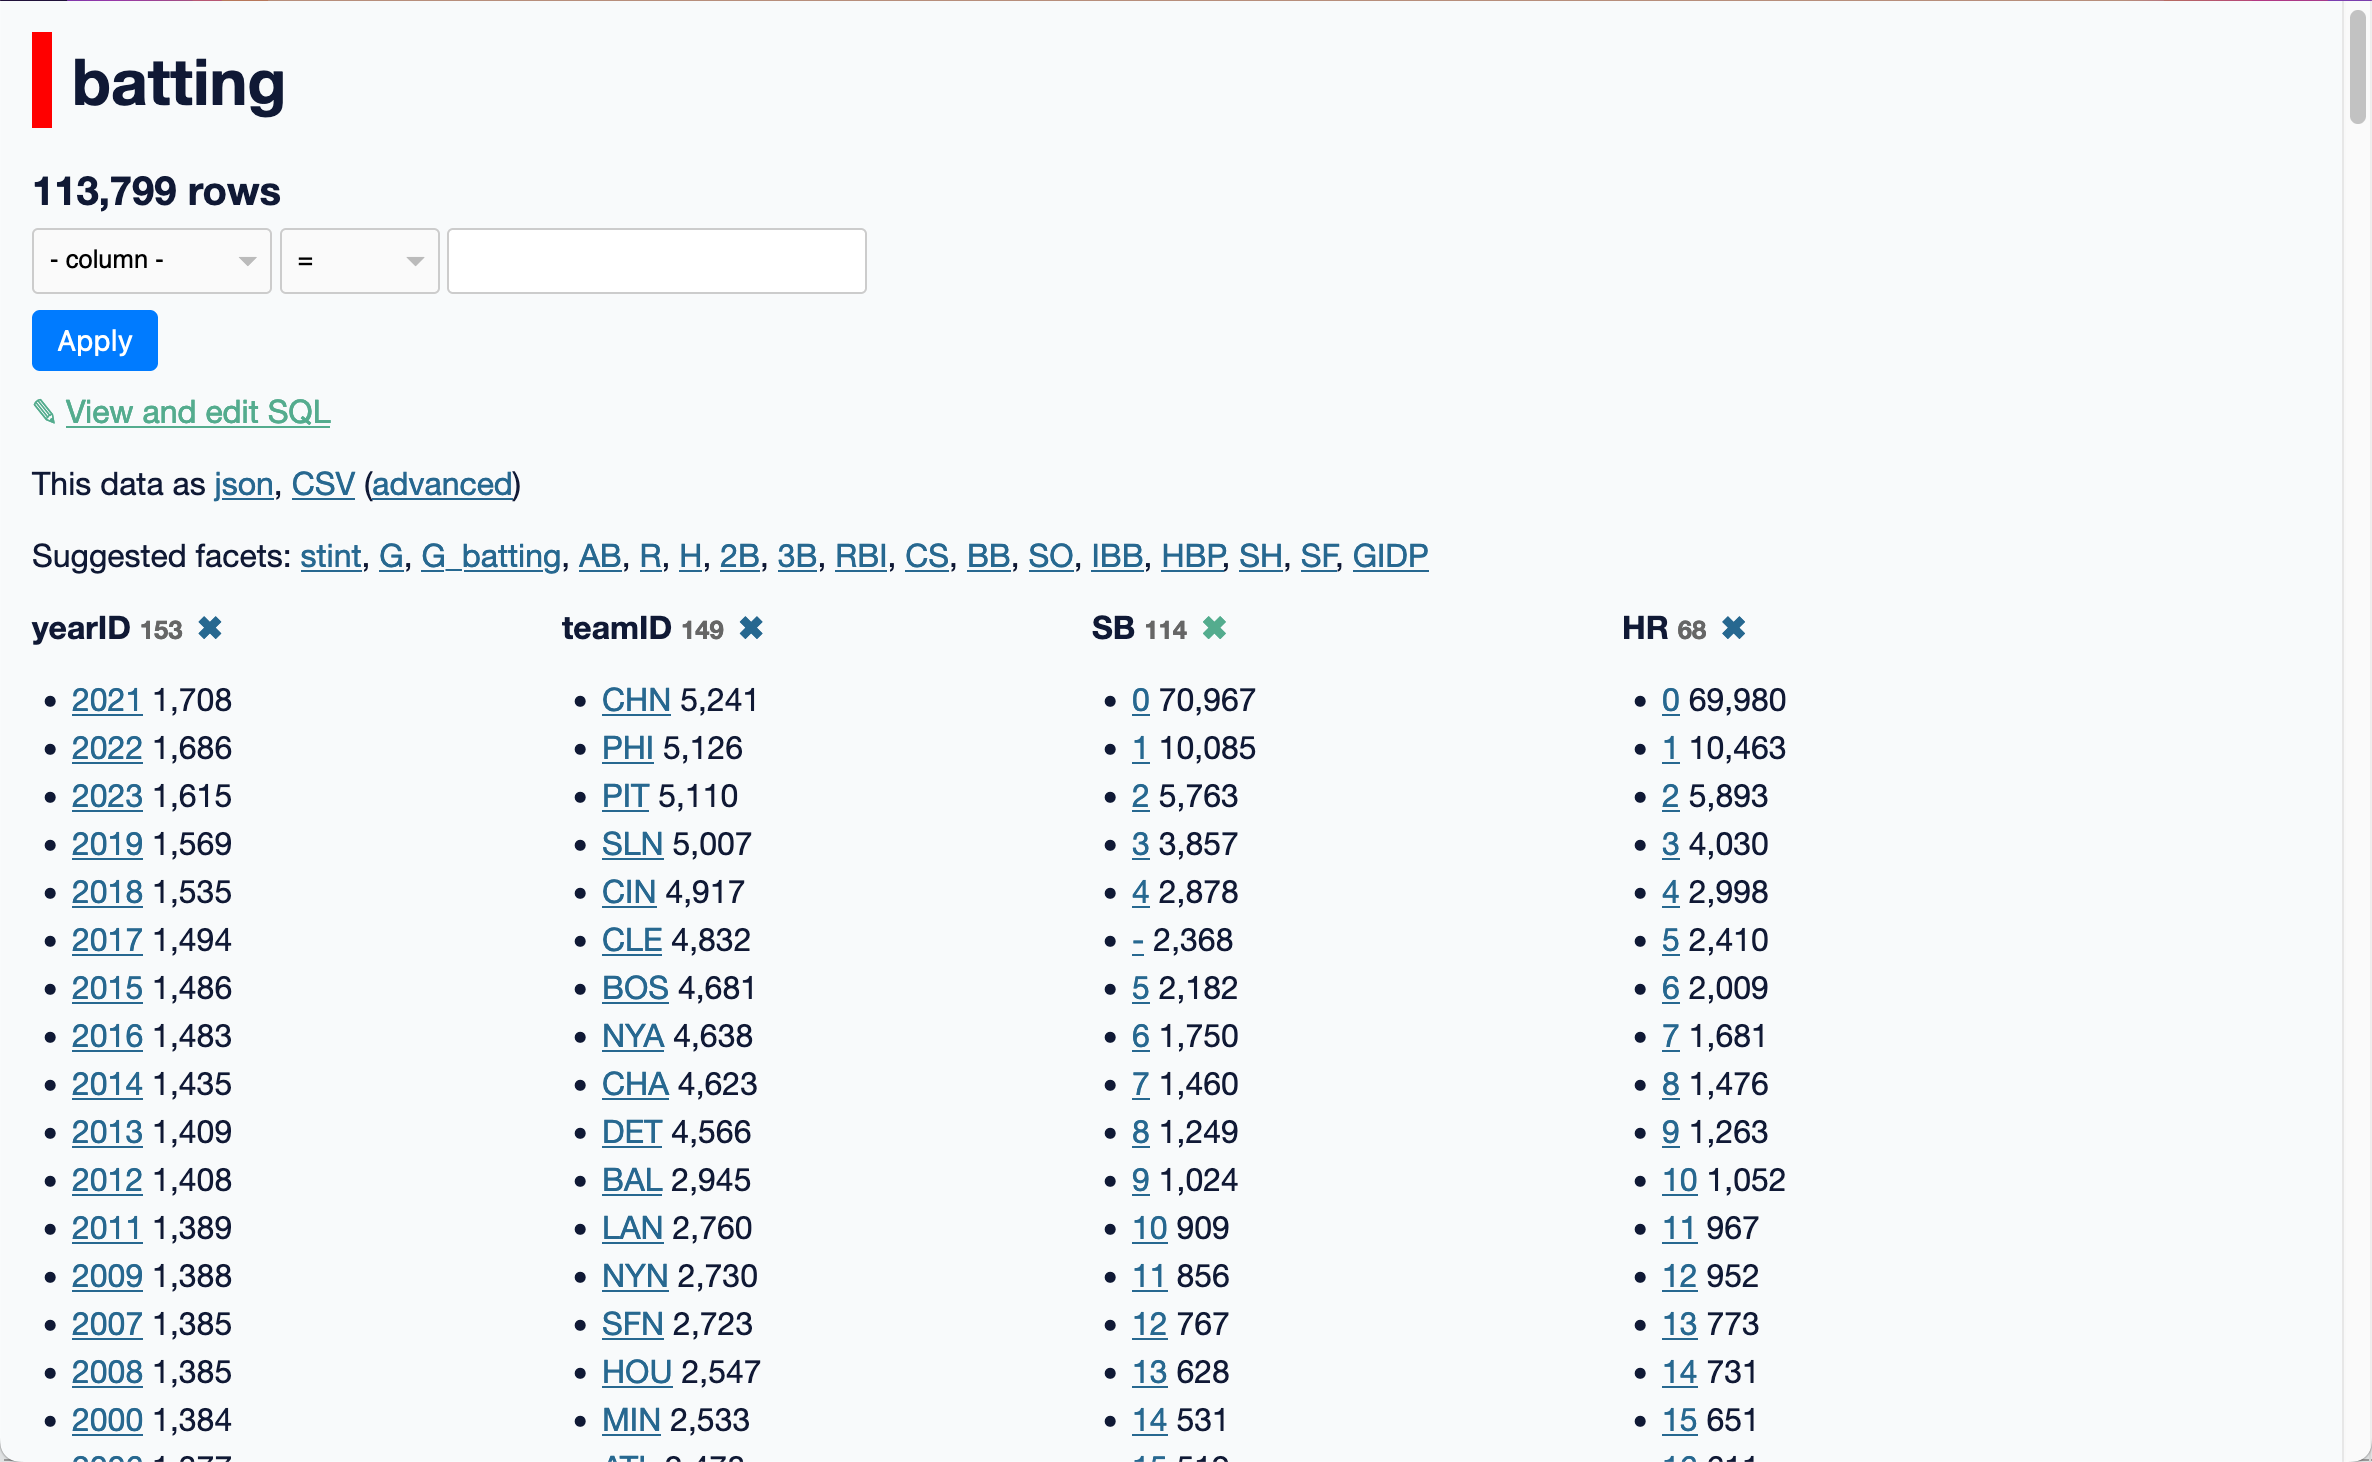
Task: Remove the SB facet via its green X
Action: pos(1214,628)
